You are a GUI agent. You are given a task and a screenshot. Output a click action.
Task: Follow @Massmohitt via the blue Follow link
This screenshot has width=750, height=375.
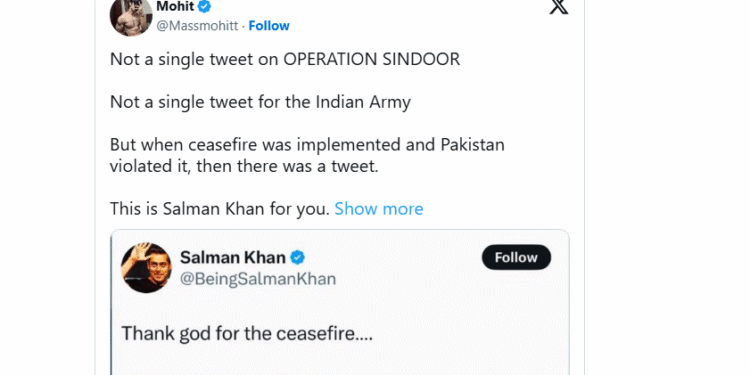point(269,25)
